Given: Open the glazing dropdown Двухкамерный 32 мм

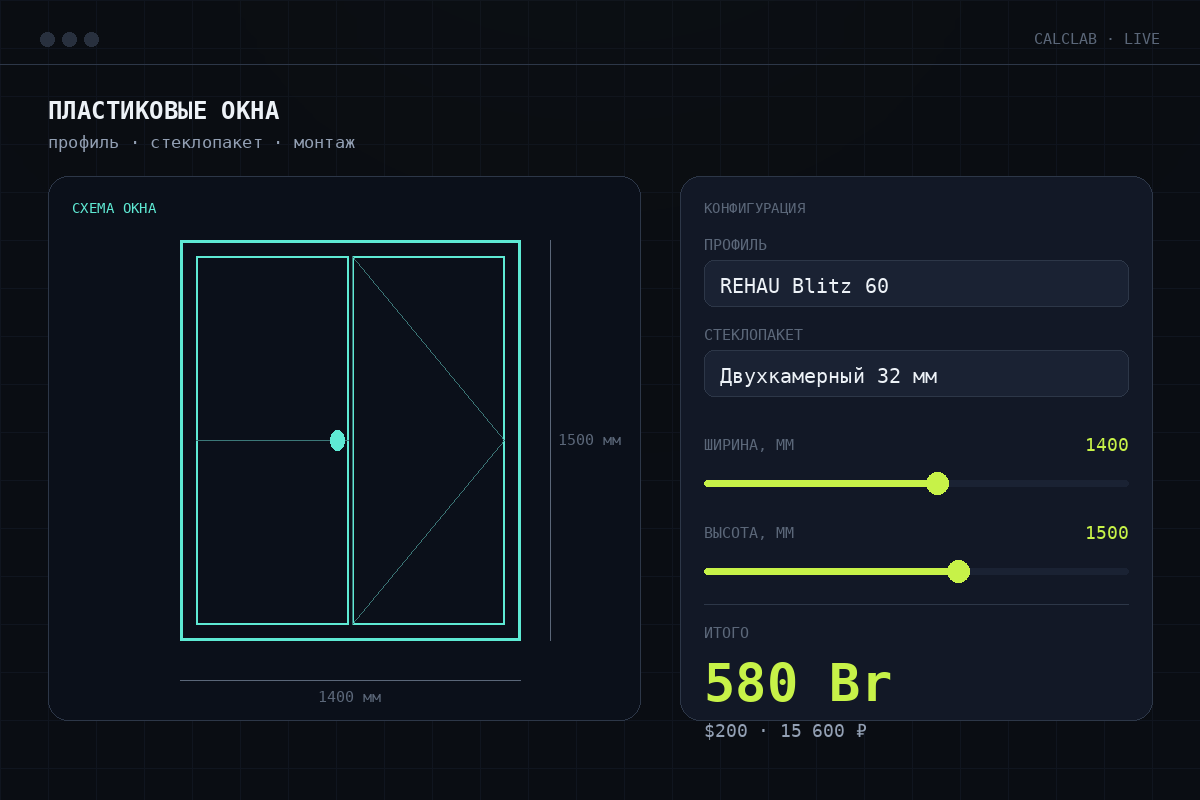Looking at the screenshot, I should (916, 374).
